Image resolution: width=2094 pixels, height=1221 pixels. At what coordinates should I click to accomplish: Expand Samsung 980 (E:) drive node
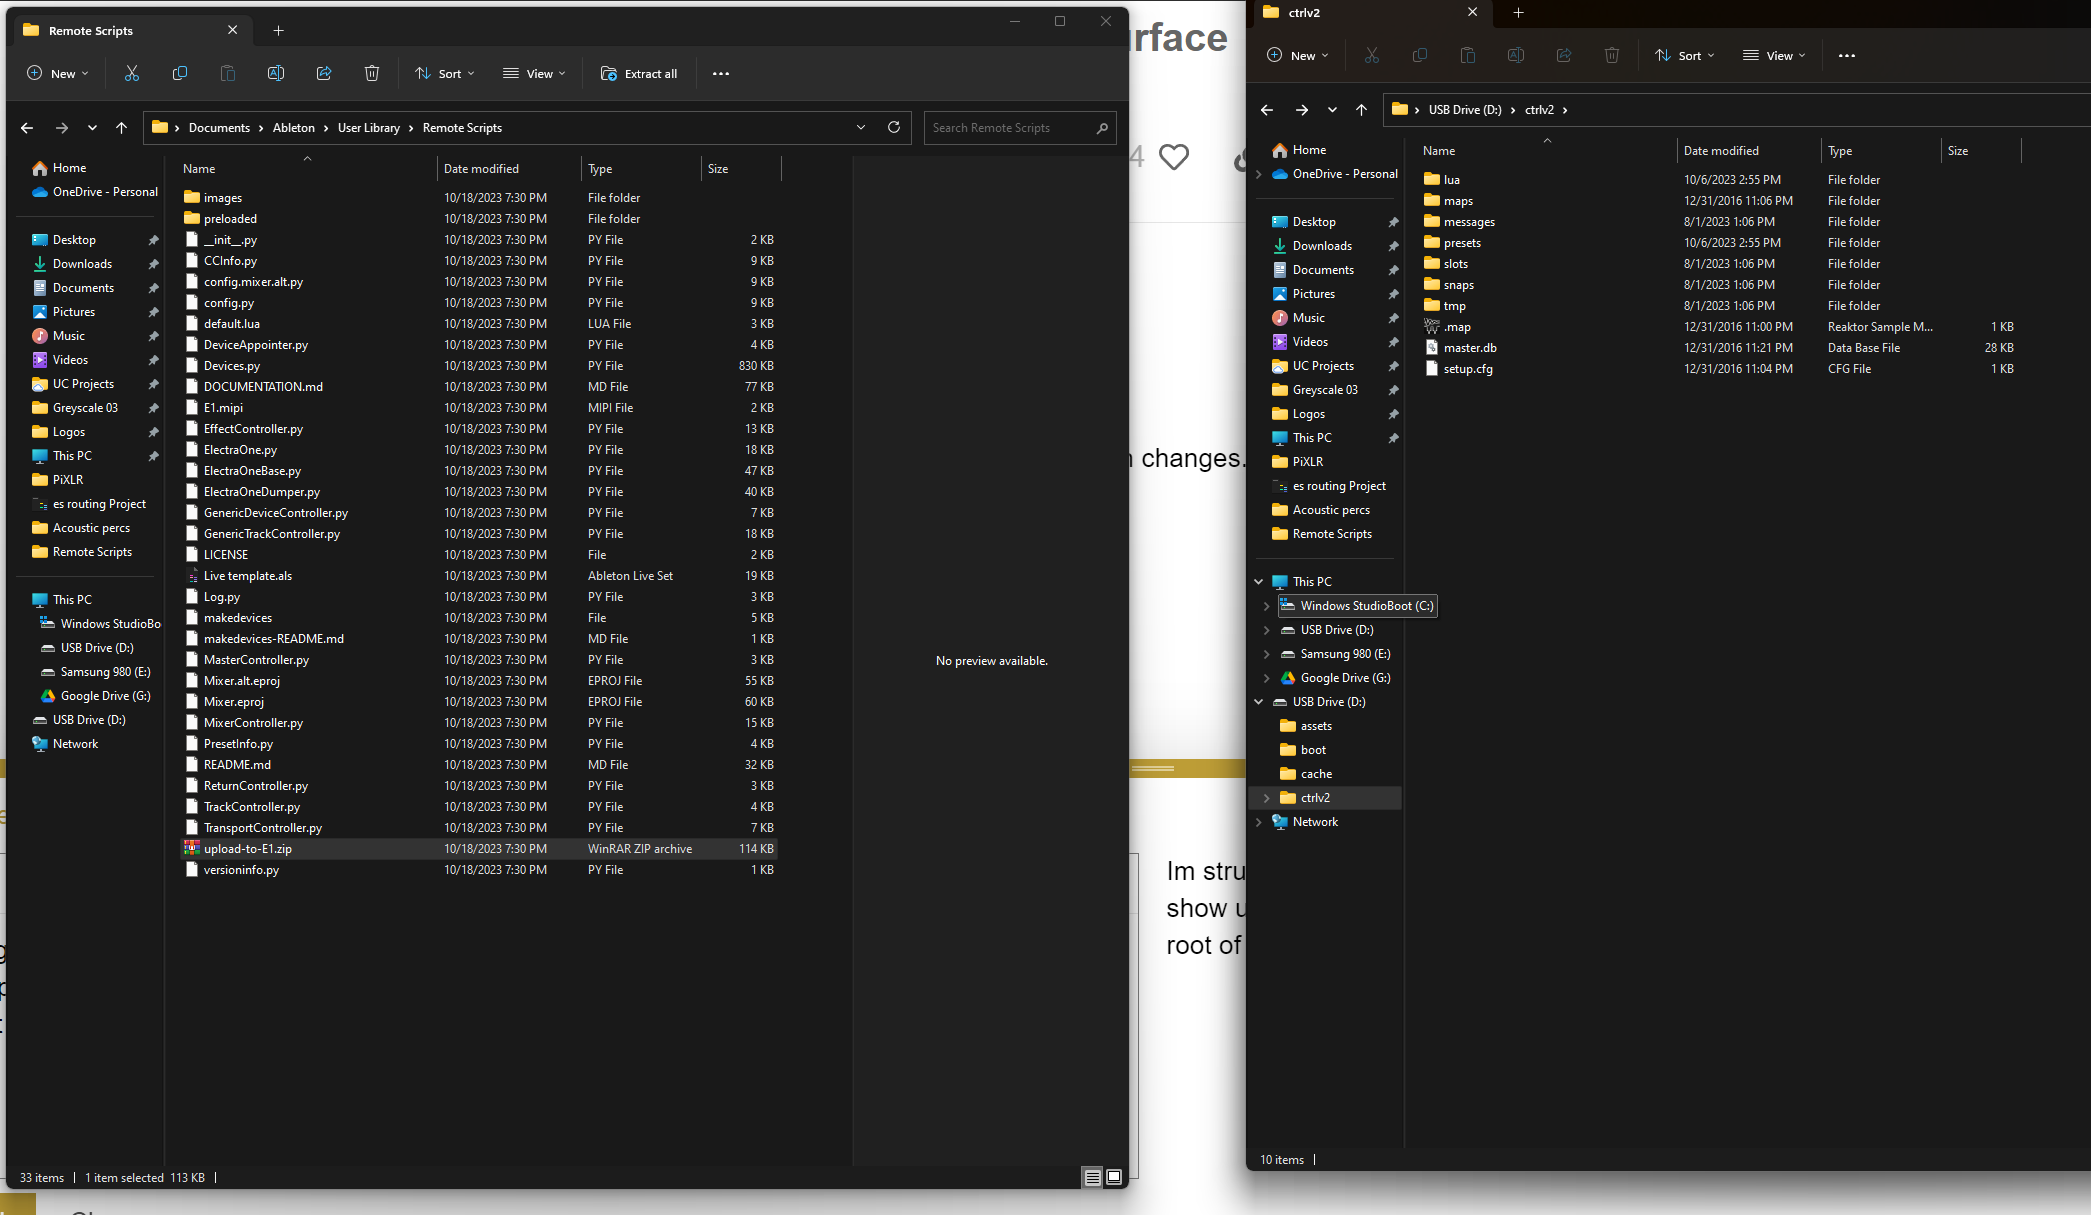[1267, 655]
